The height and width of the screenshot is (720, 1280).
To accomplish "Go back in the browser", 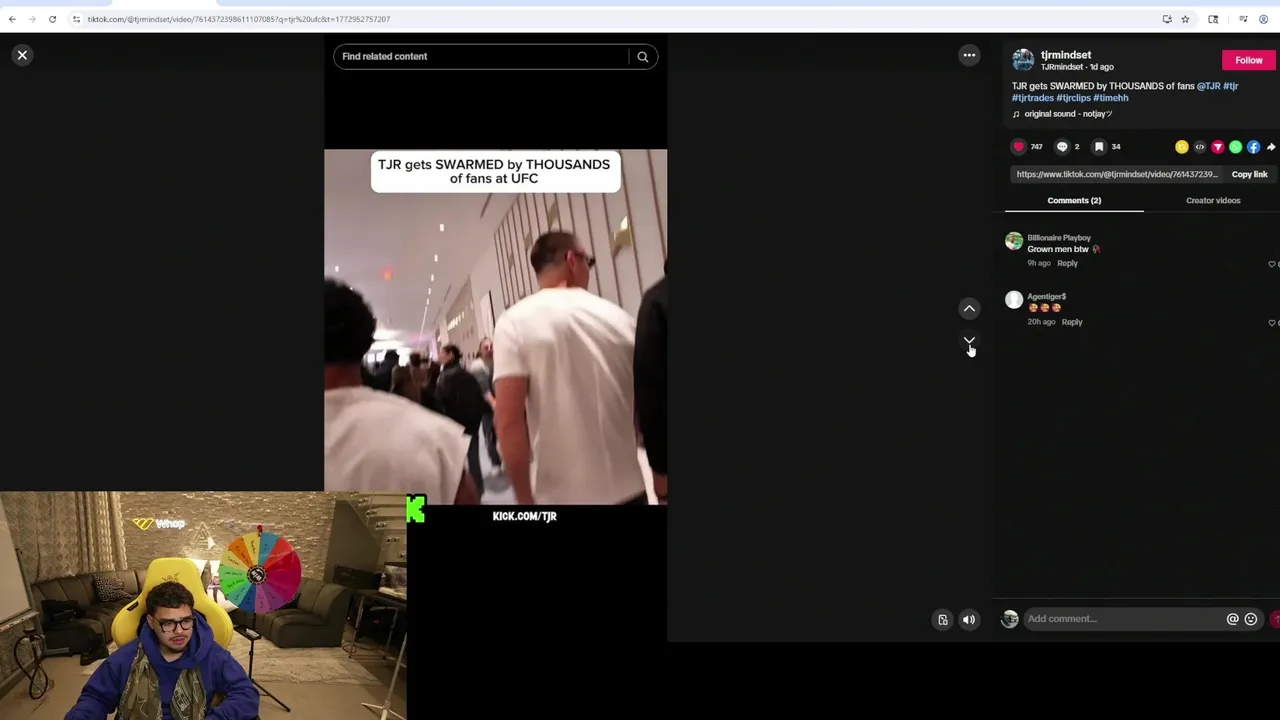I will (12, 19).
